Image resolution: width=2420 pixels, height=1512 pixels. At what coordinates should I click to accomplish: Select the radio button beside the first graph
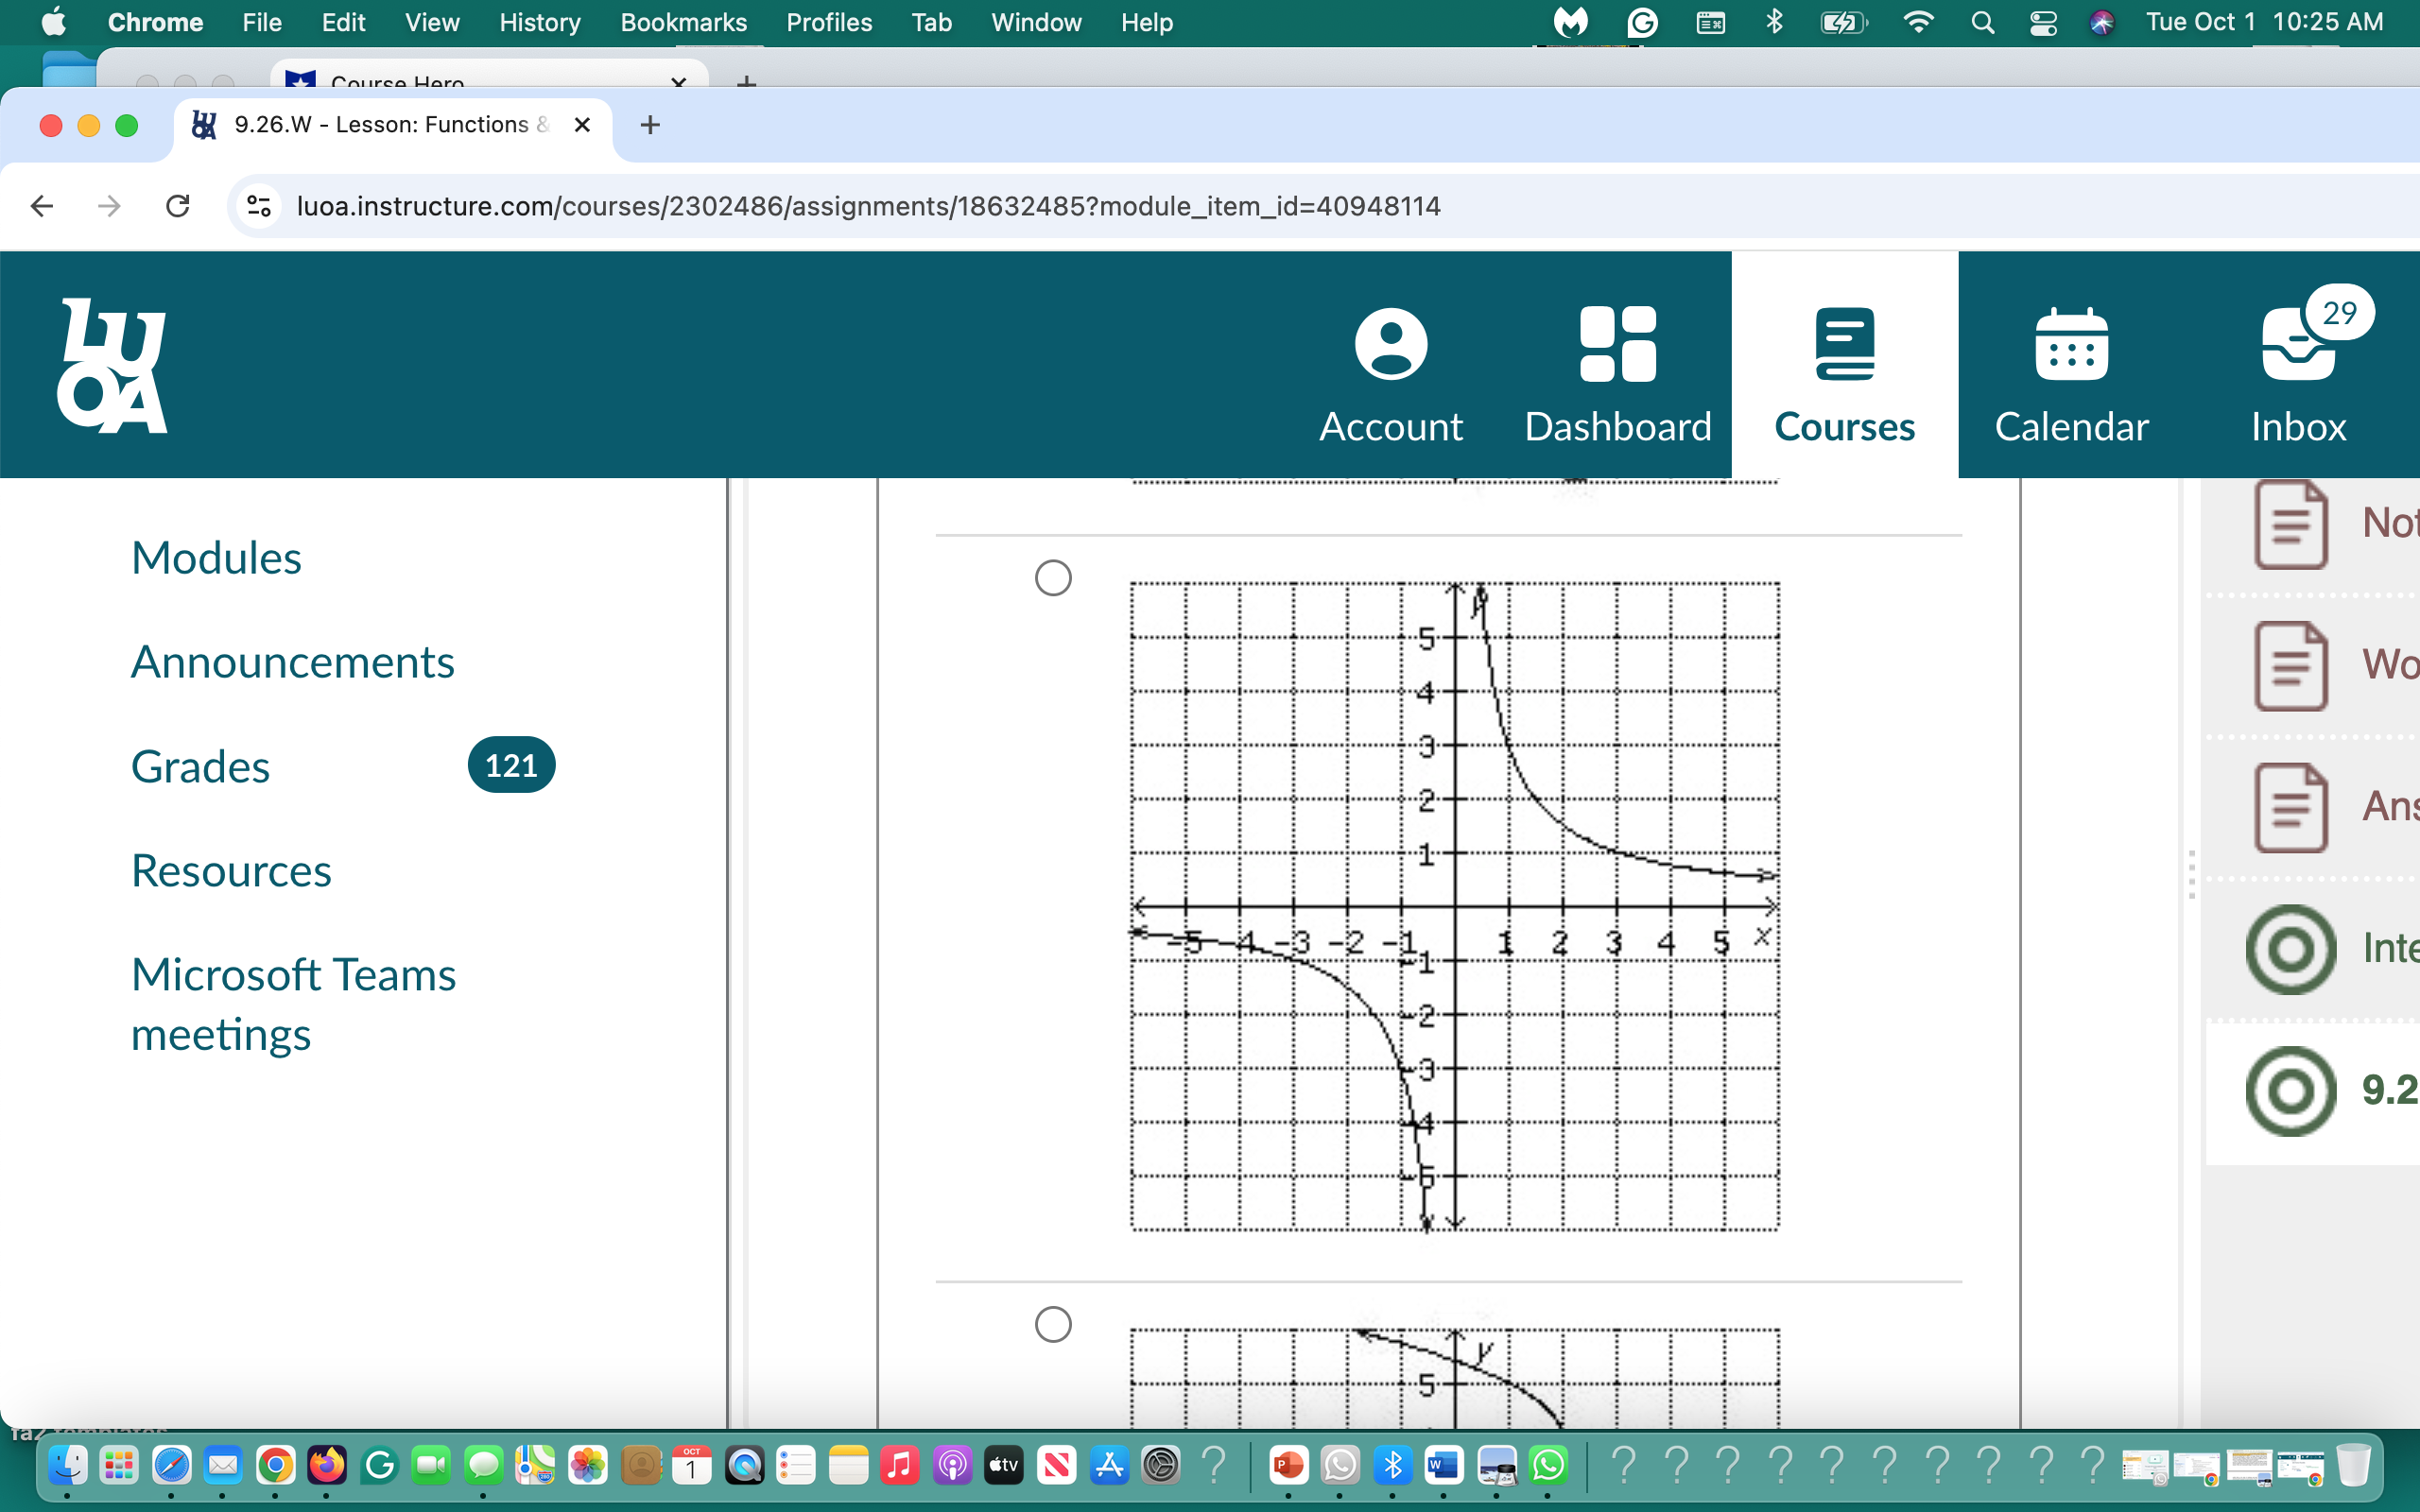click(1053, 578)
